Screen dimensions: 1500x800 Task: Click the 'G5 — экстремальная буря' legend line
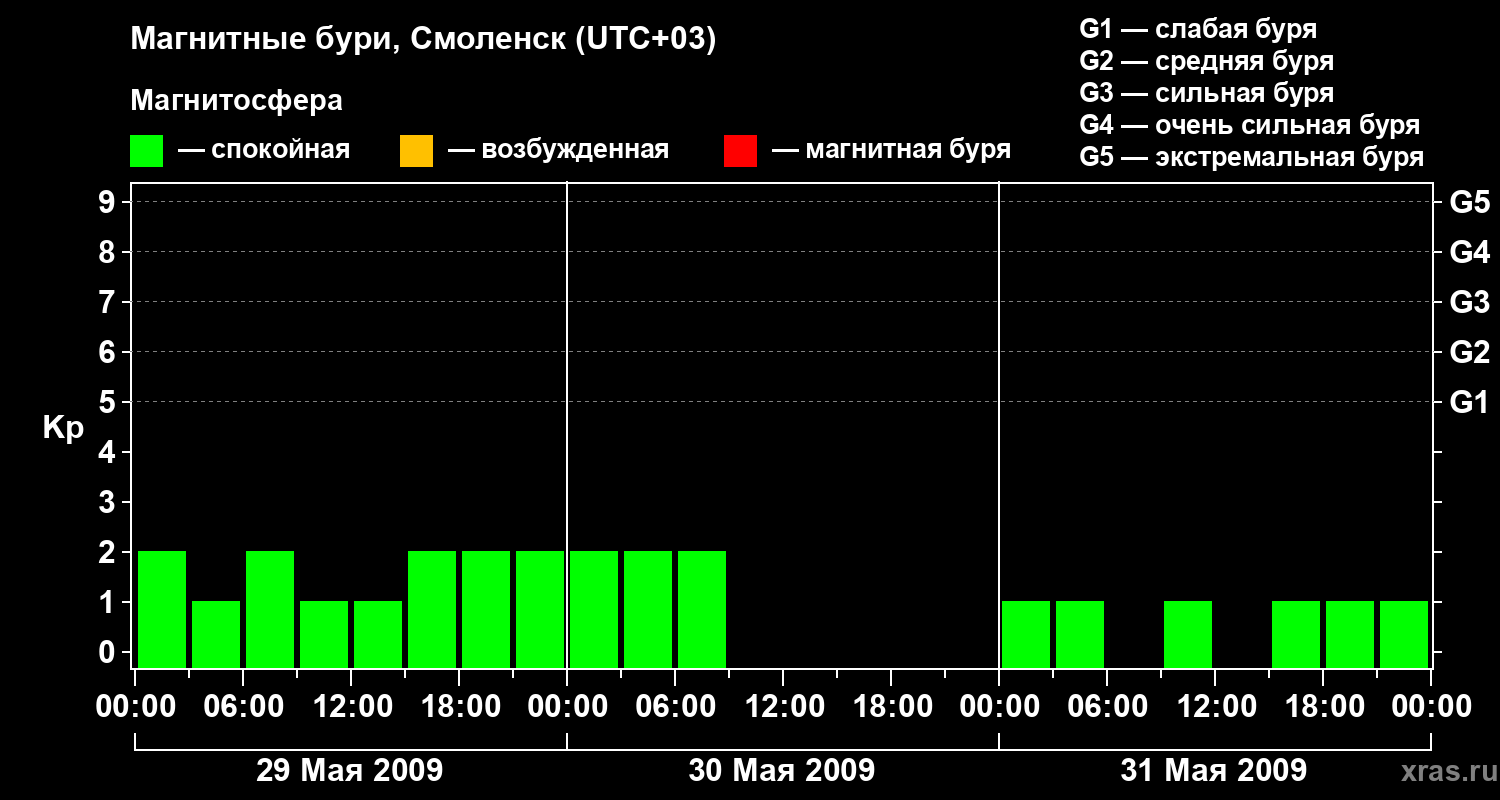point(1251,157)
